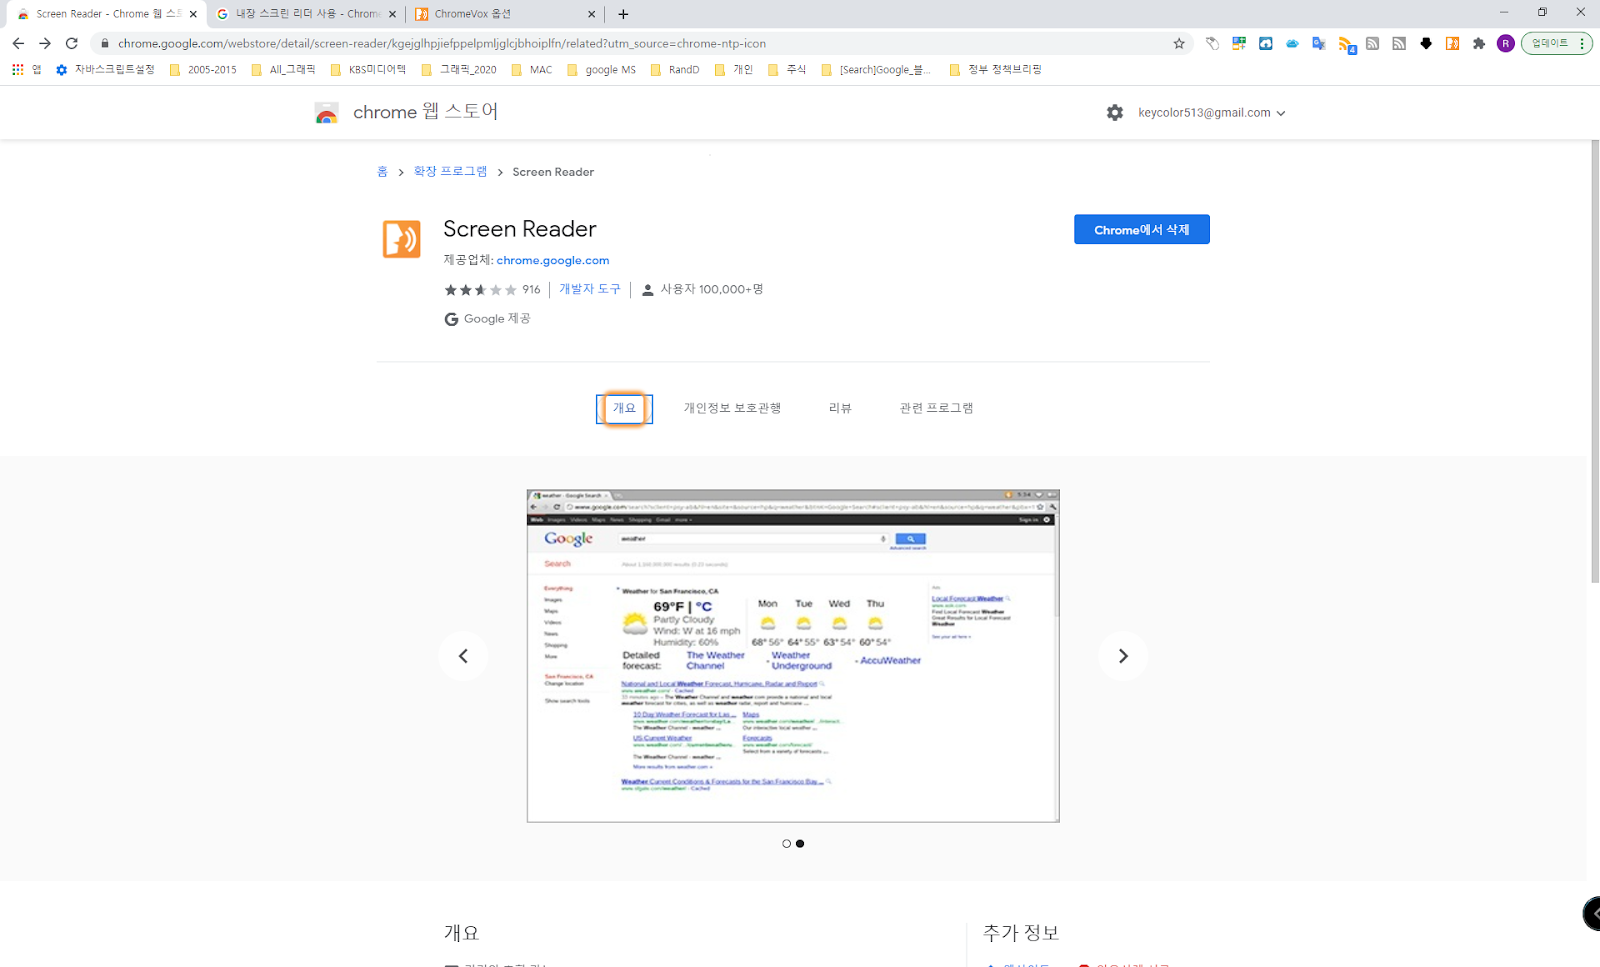Expand the keycolor513@gmail.com account dropdown
The width and height of the screenshot is (1600, 967).
pyautogui.click(x=1211, y=113)
